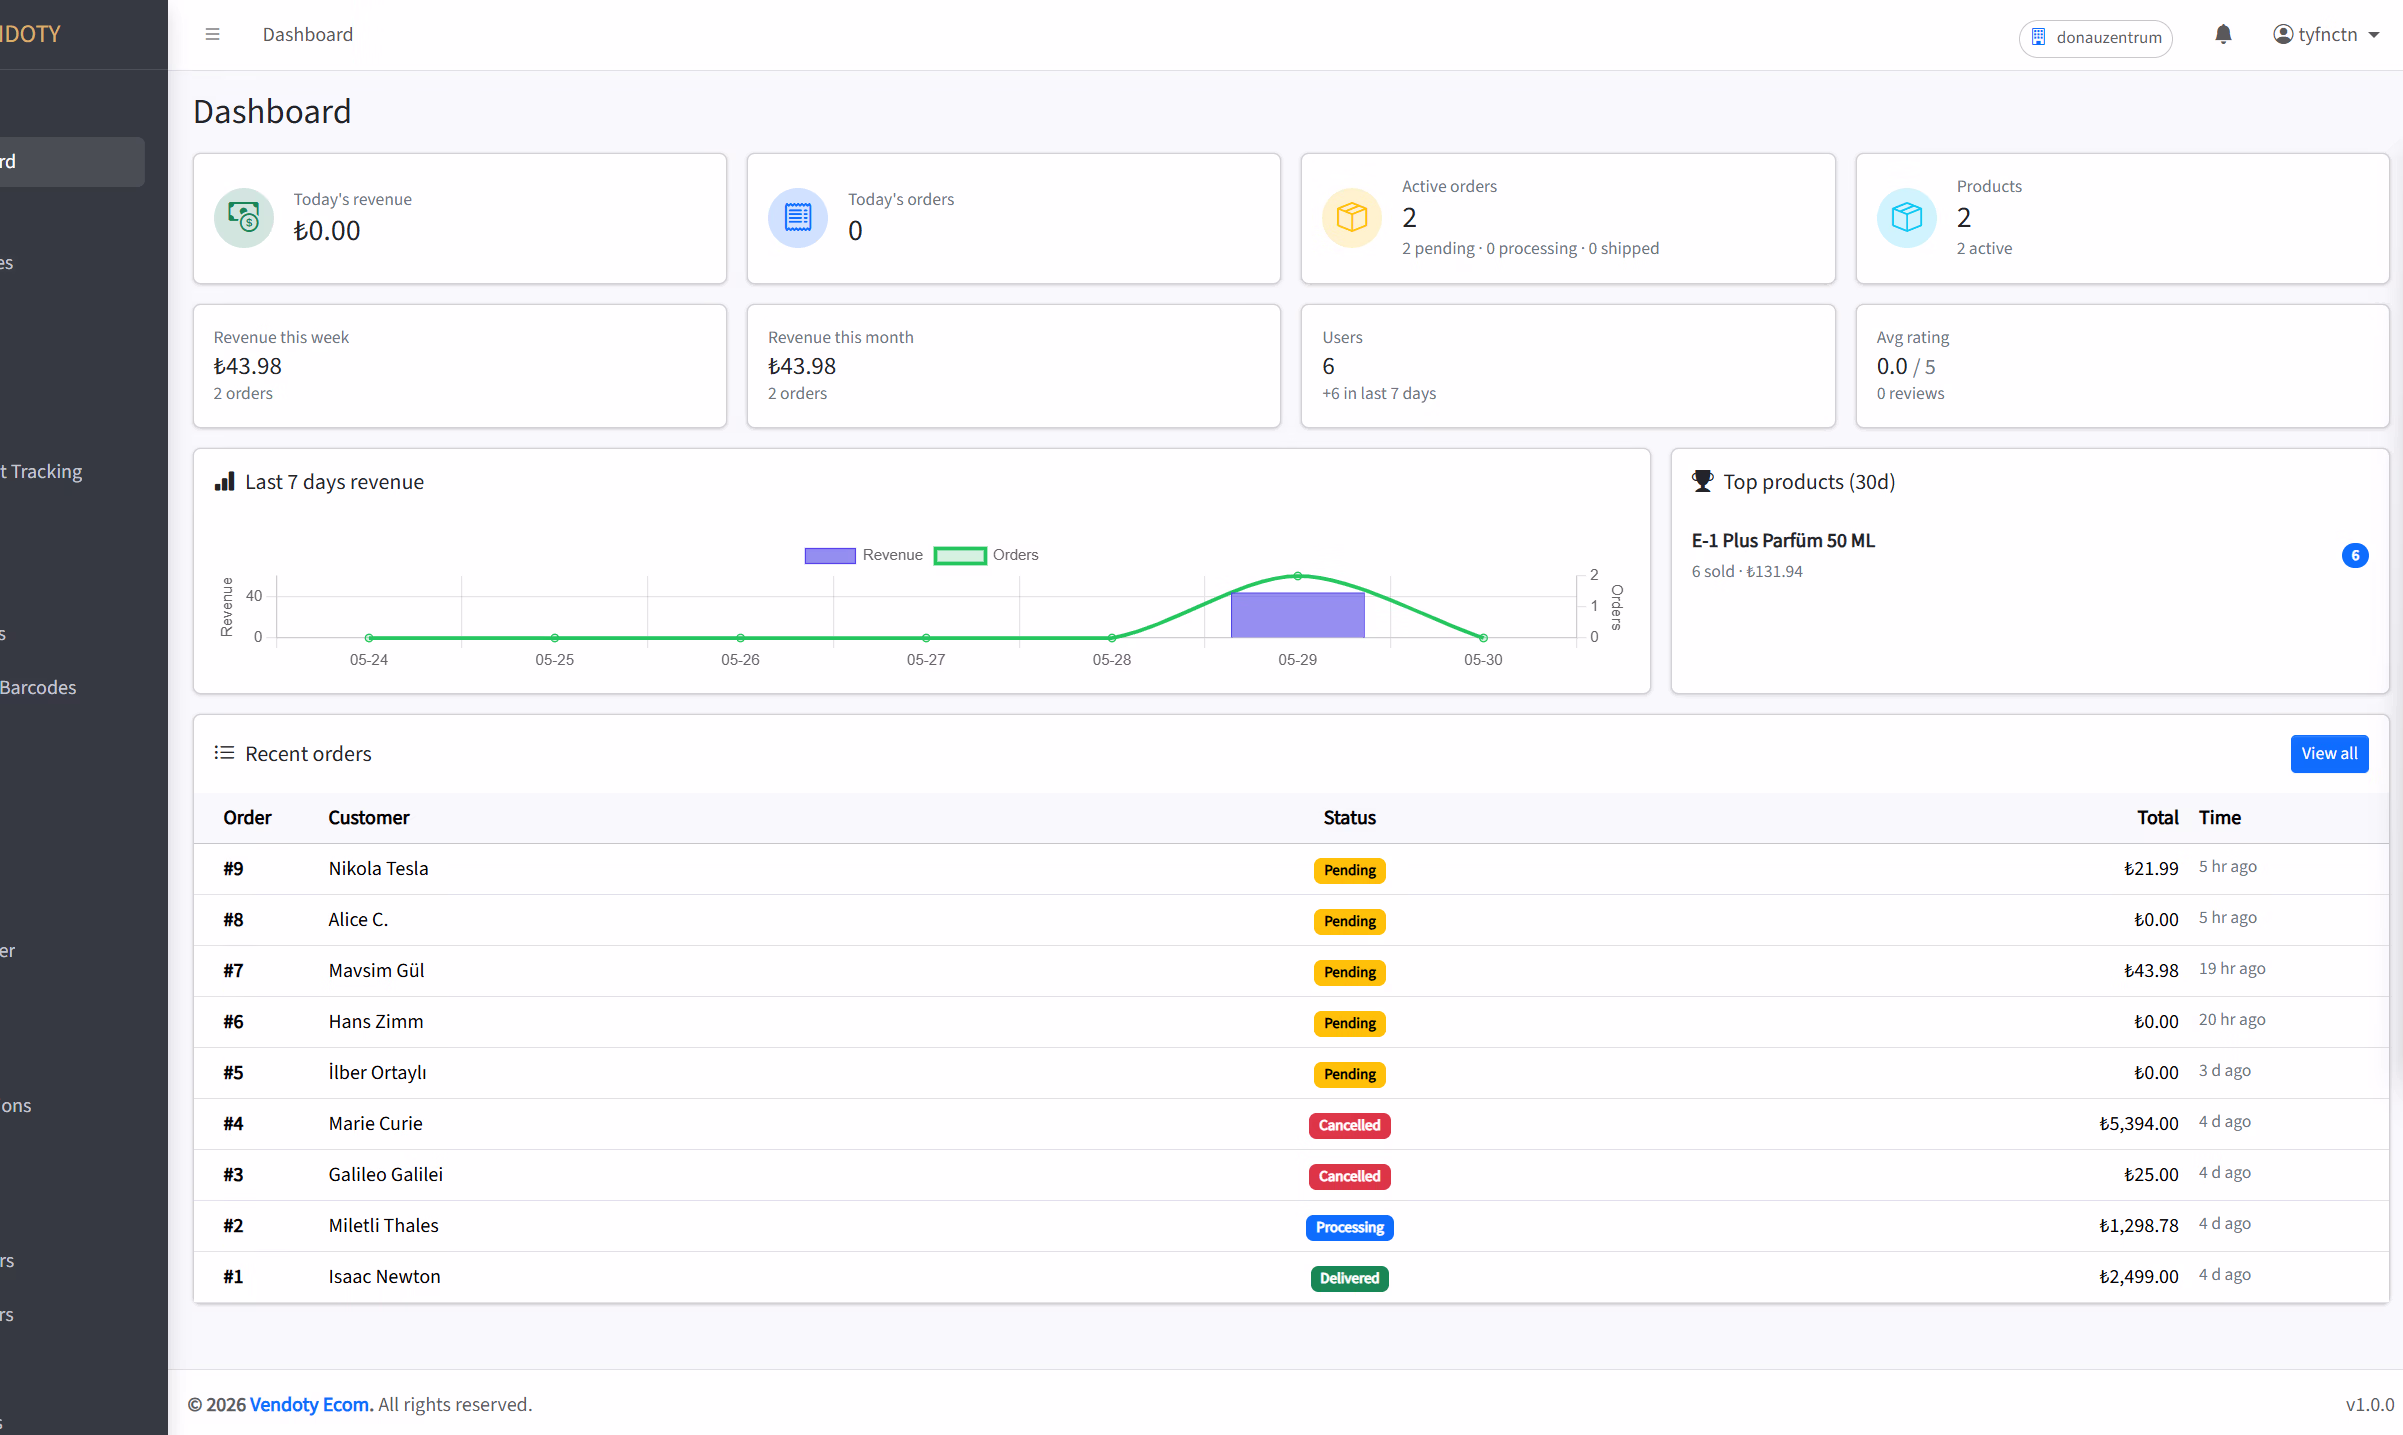Open the notifications bell
The width and height of the screenshot is (2403, 1435).
click(x=2223, y=35)
